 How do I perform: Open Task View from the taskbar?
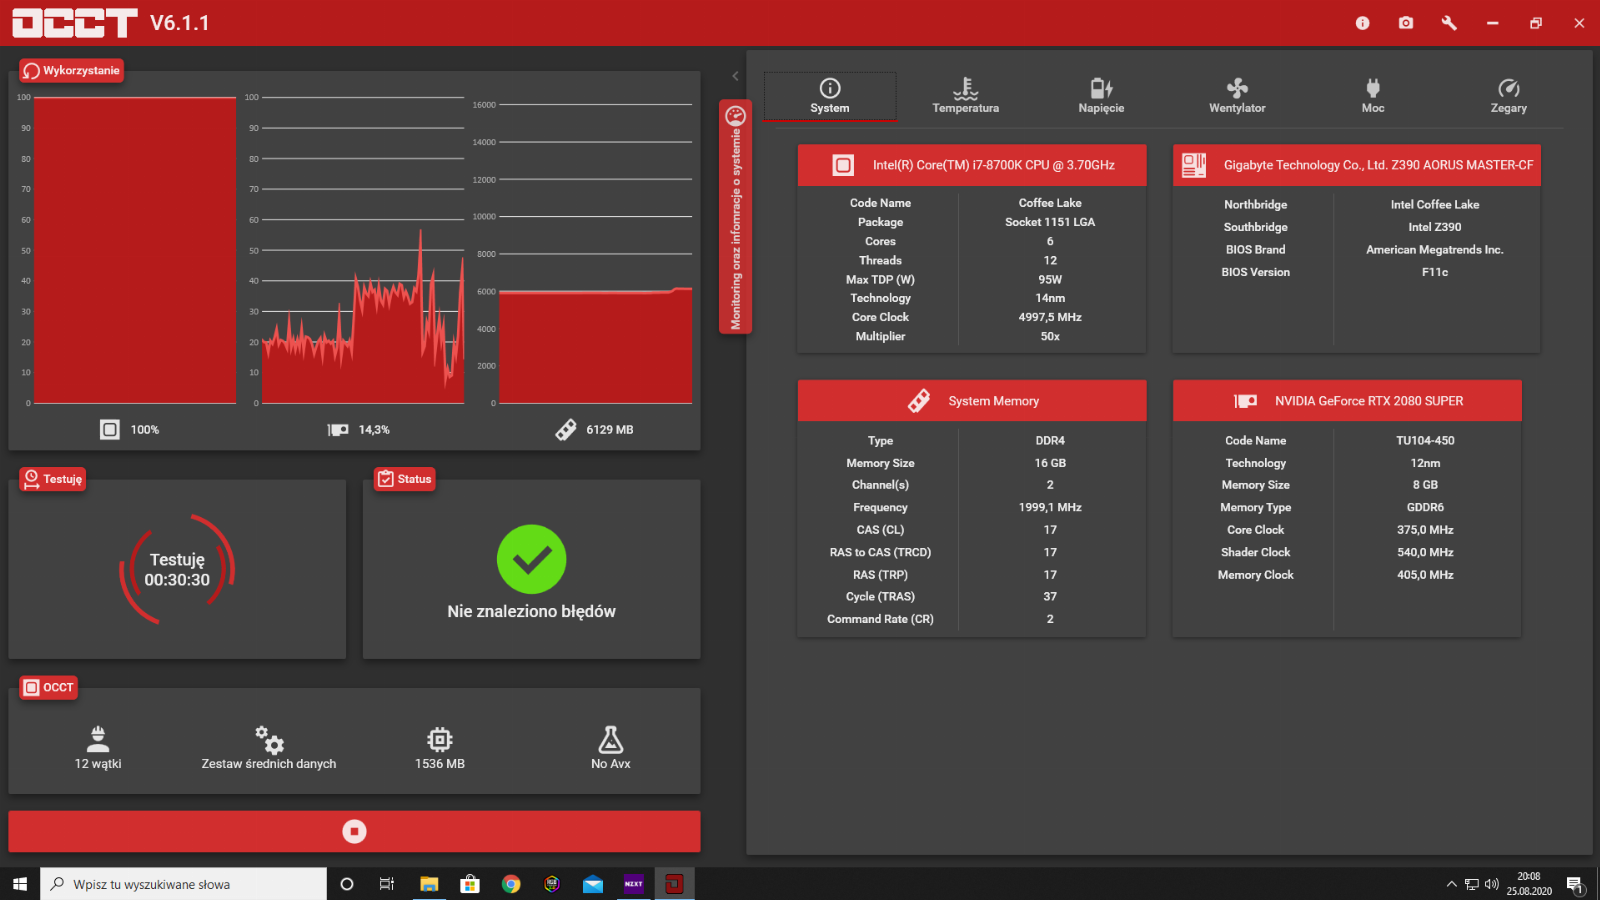click(387, 884)
